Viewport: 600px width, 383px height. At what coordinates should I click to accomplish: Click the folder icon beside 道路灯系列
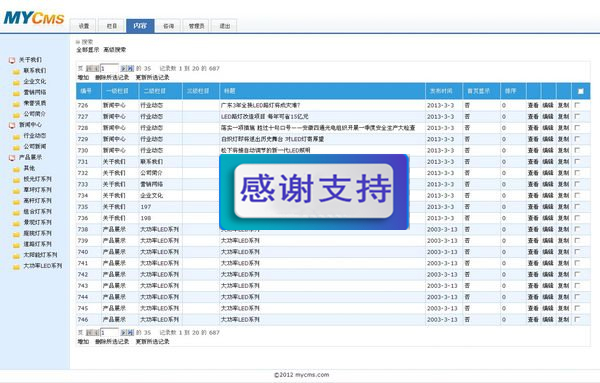tap(16, 244)
